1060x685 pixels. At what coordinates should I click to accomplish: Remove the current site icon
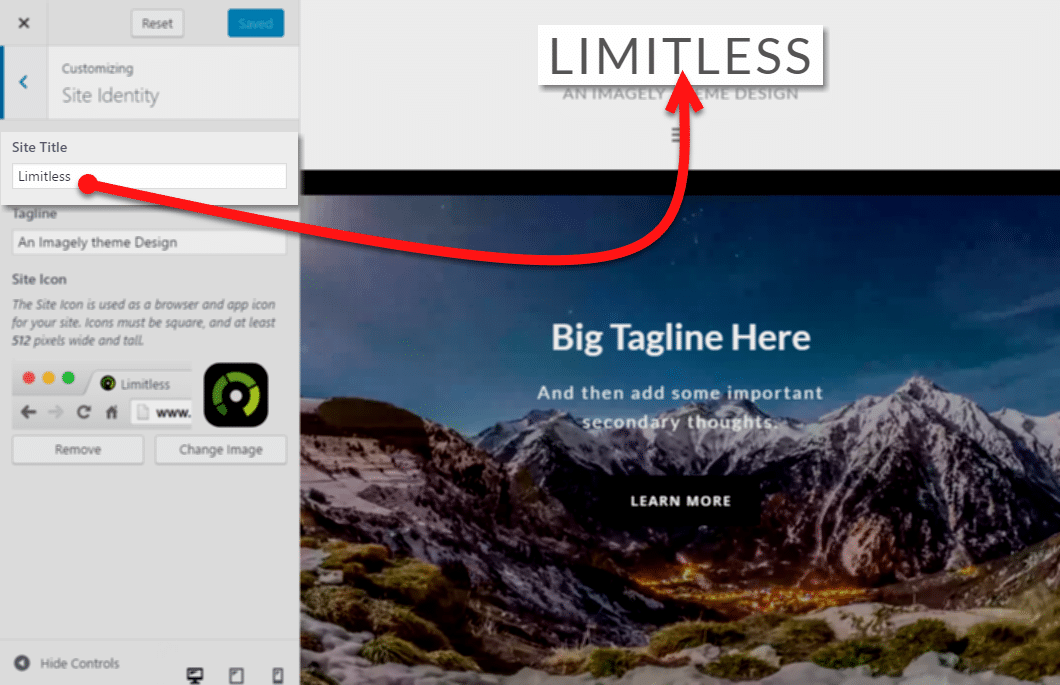click(x=78, y=450)
